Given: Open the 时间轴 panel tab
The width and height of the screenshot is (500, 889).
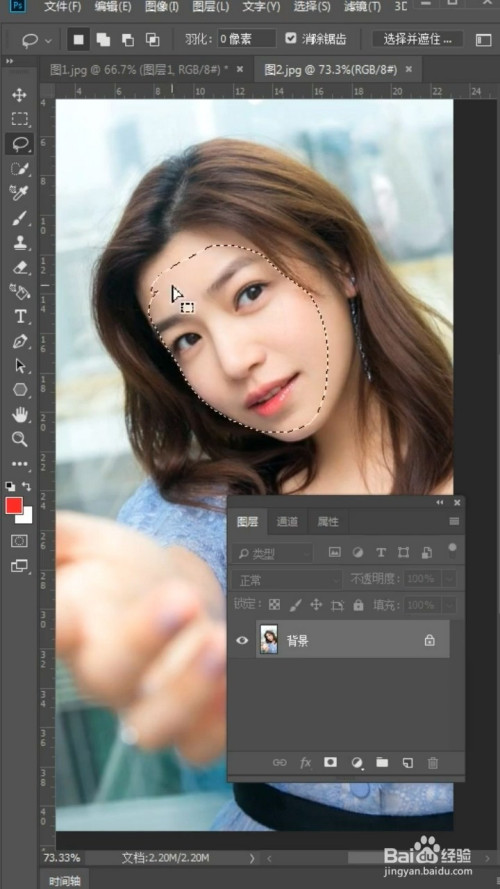Looking at the screenshot, I should (65, 880).
